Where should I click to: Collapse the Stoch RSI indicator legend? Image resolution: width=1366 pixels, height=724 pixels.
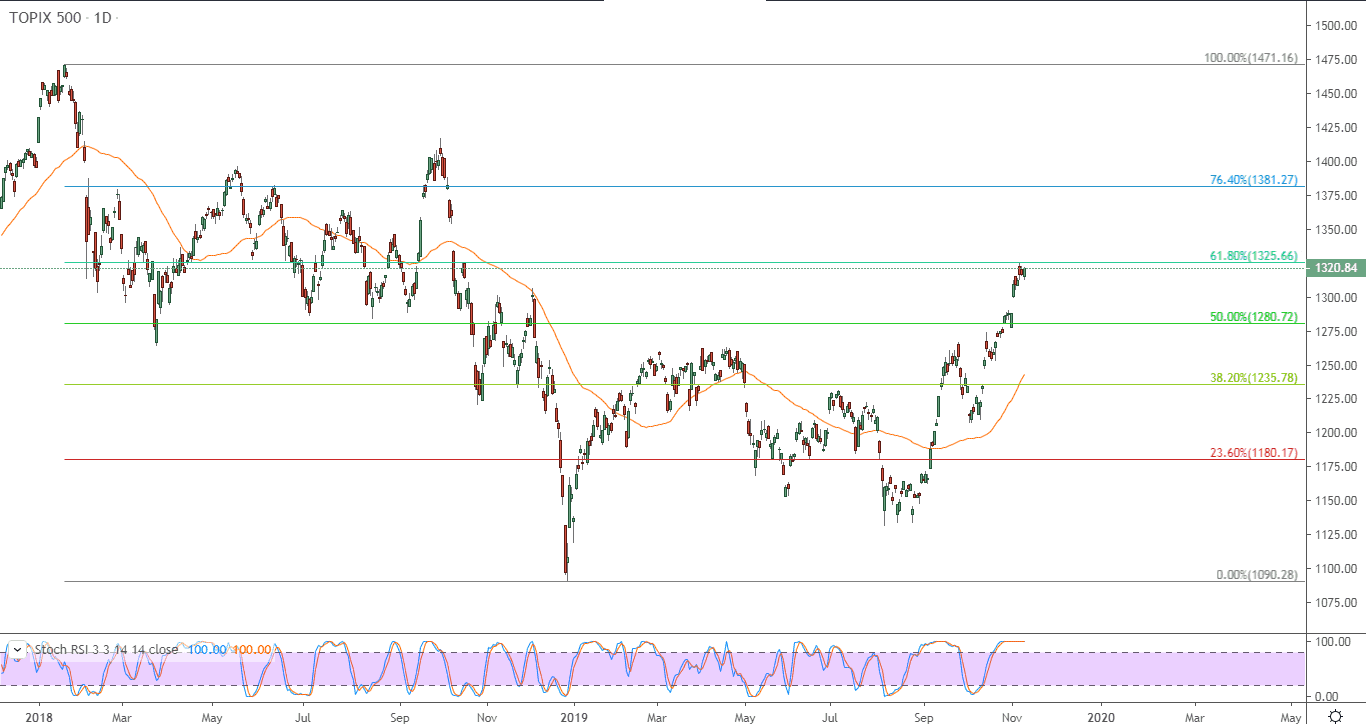pos(16,649)
